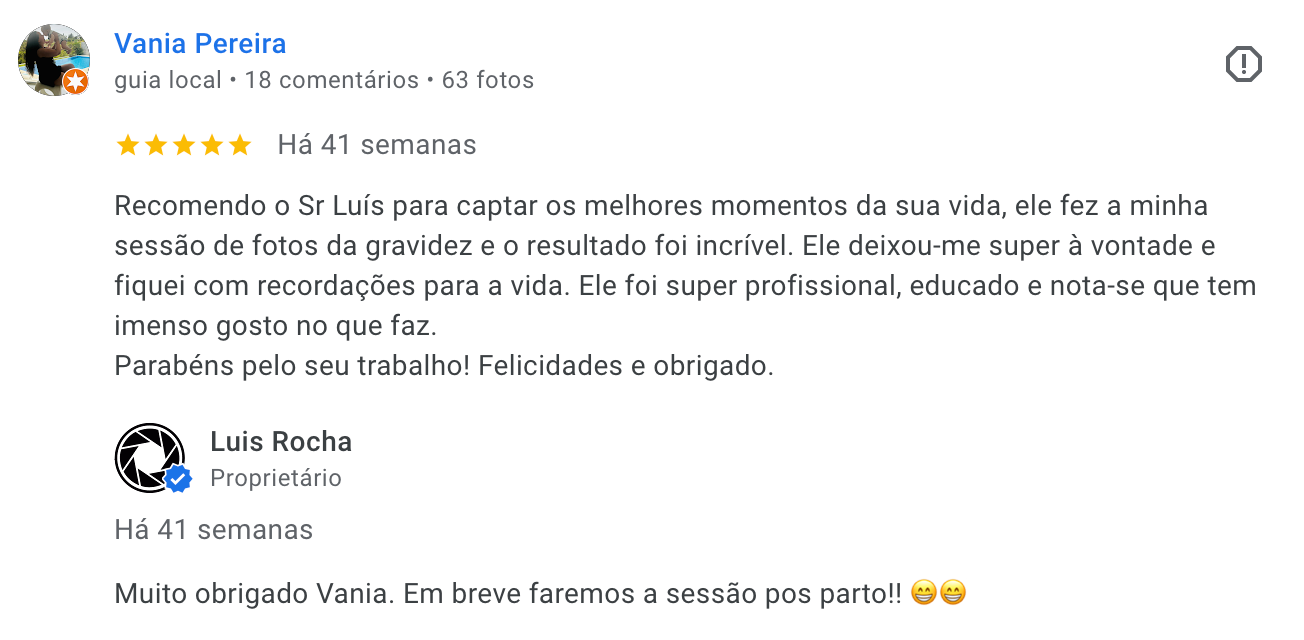
Task: Select the Luis Rocha owner name
Action: coord(280,441)
